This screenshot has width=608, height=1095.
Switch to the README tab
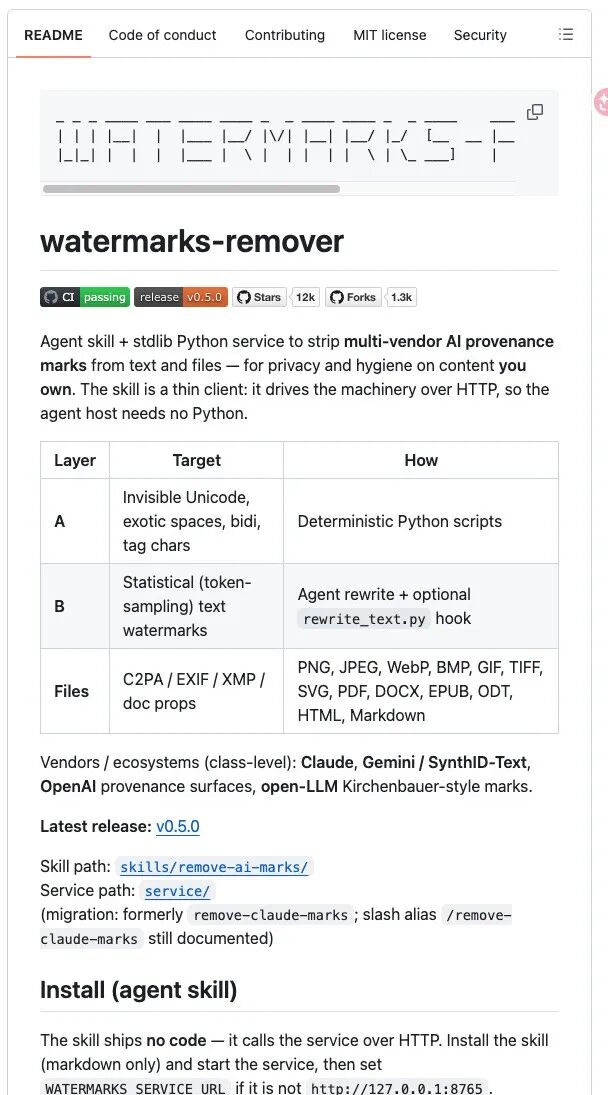coord(53,35)
